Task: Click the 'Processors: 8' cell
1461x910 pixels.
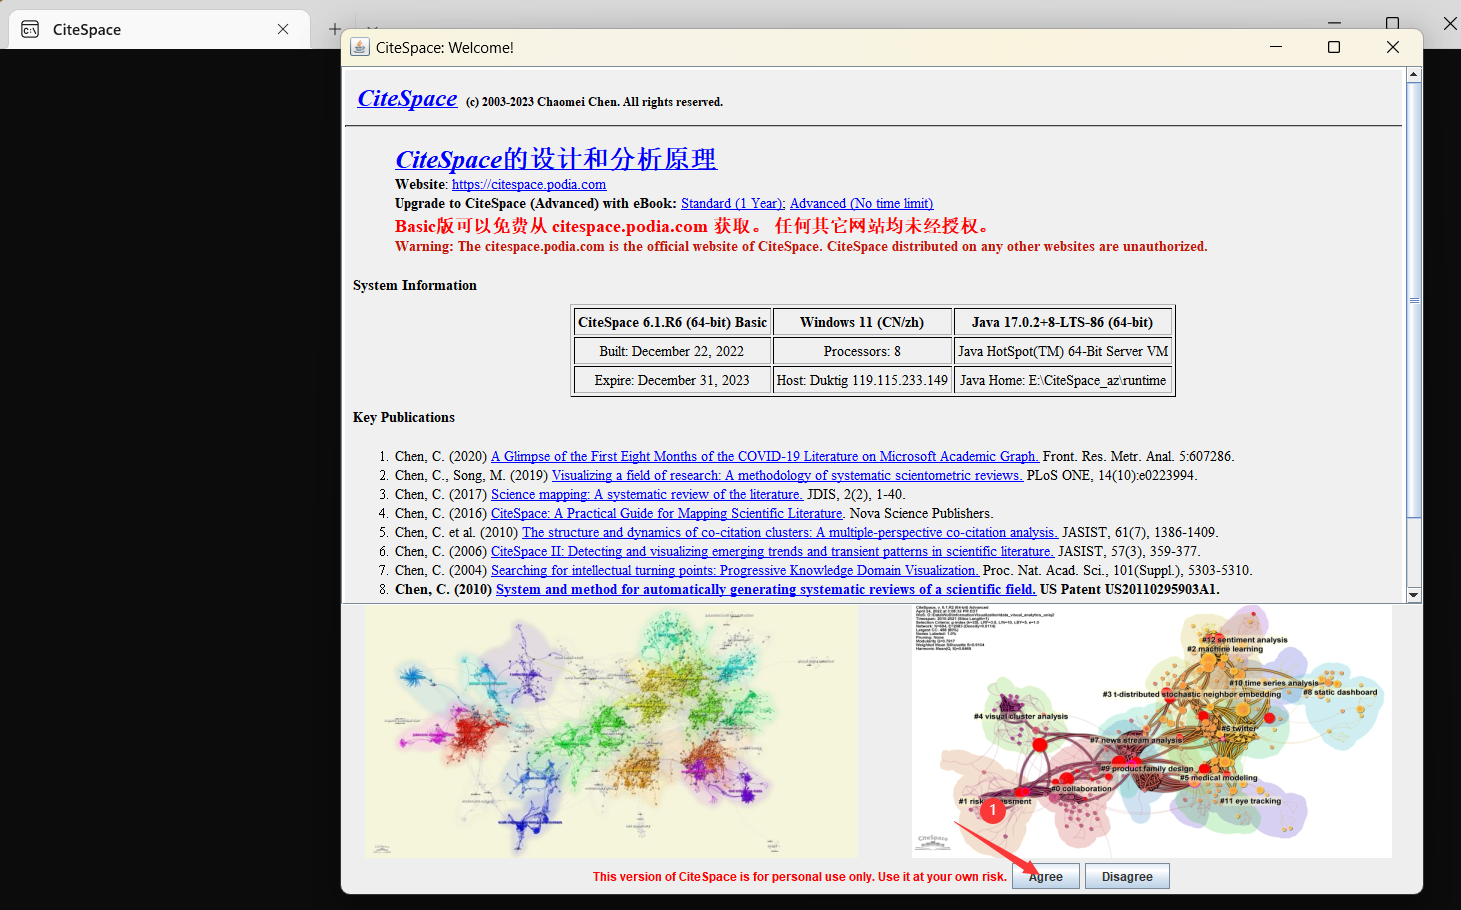Action: tap(862, 351)
